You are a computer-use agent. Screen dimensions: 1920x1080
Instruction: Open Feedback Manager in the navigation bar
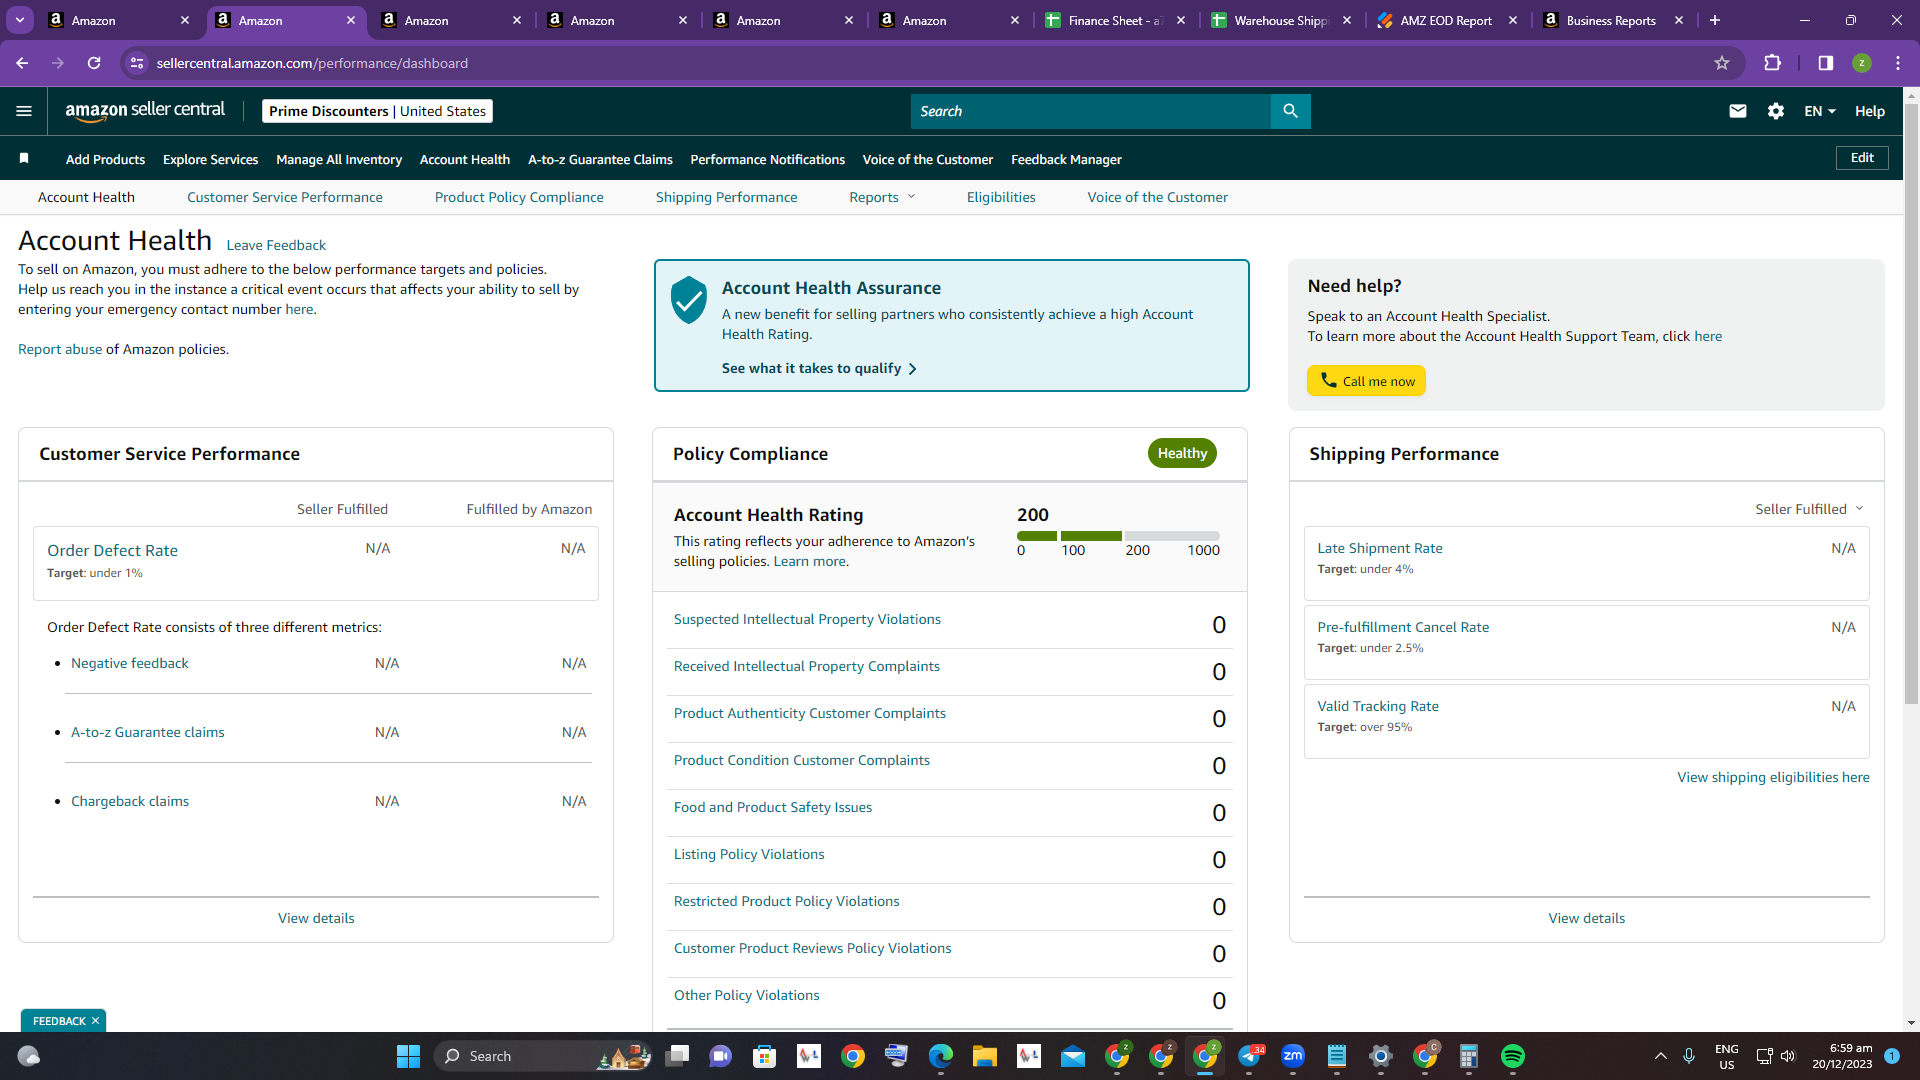pos(1066,159)
